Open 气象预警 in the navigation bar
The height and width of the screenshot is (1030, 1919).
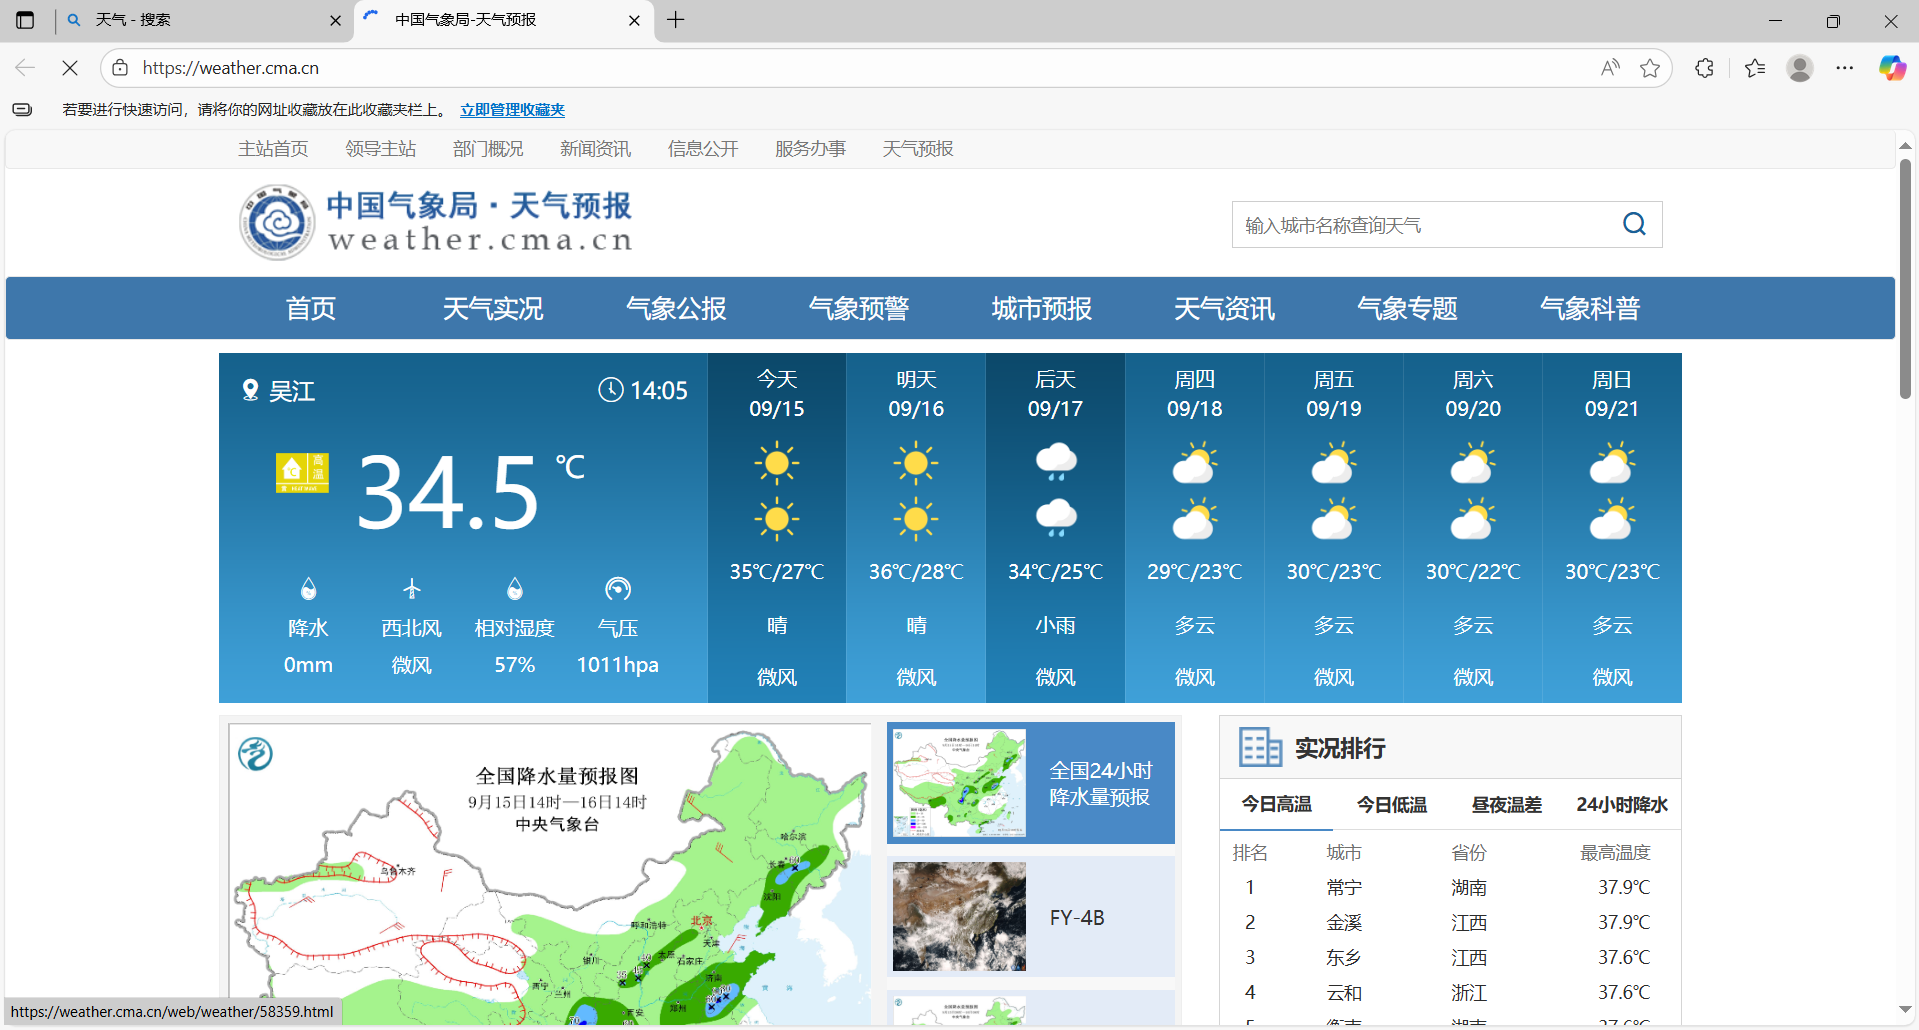pos(858,309)
